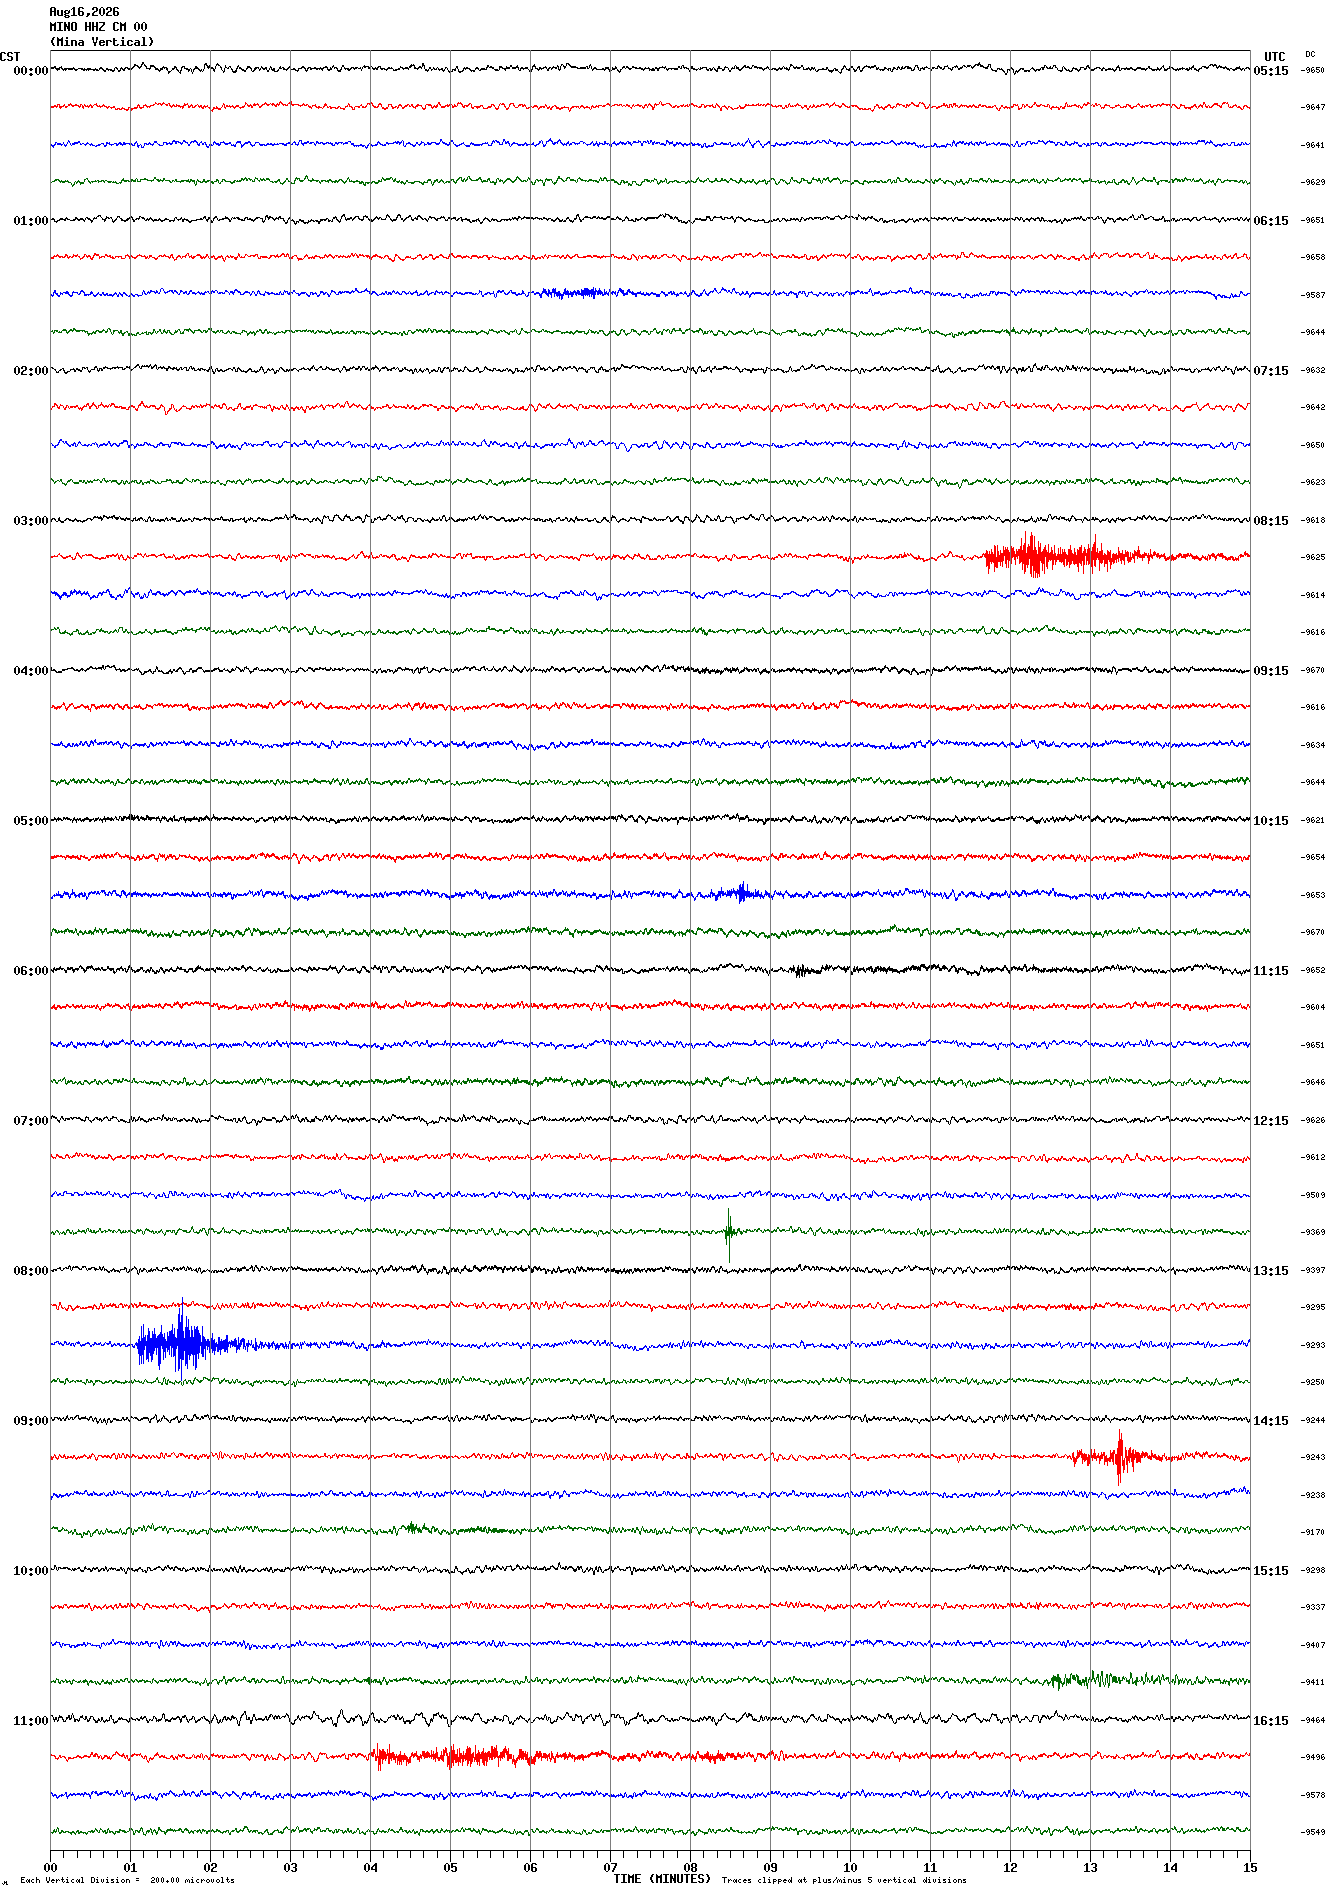Pick the DC value '-9623'
This screenshot has height=1894, width=1330.
(1313, 483)
